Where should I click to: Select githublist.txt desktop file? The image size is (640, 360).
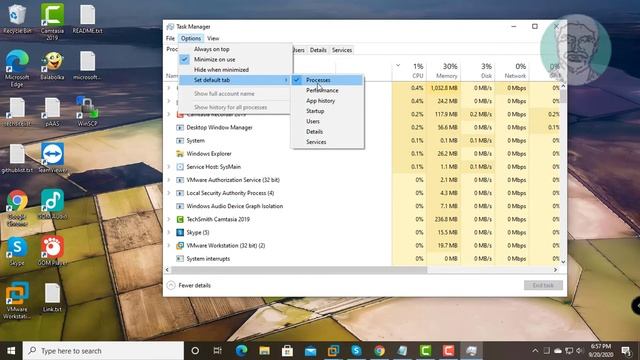coord(17,158)
